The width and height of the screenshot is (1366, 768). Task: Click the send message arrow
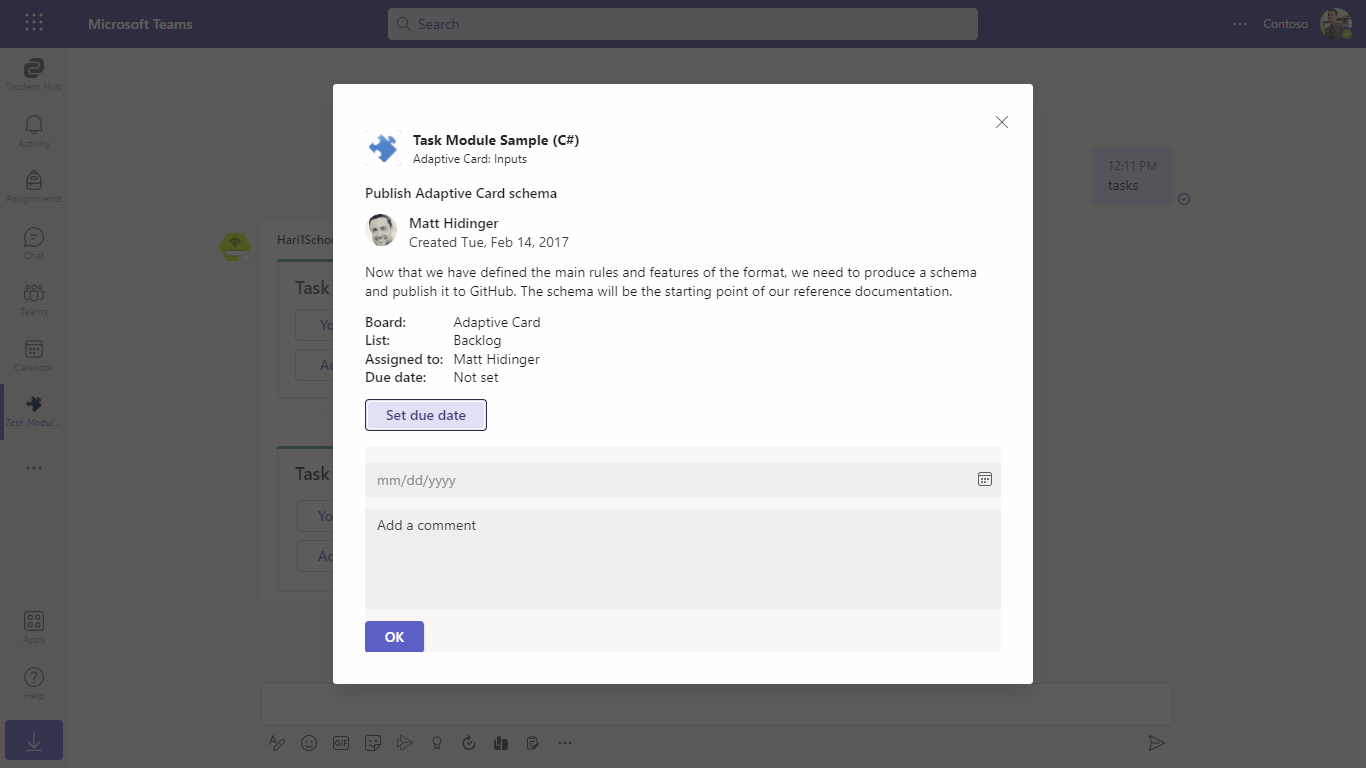click(1156, 743)
